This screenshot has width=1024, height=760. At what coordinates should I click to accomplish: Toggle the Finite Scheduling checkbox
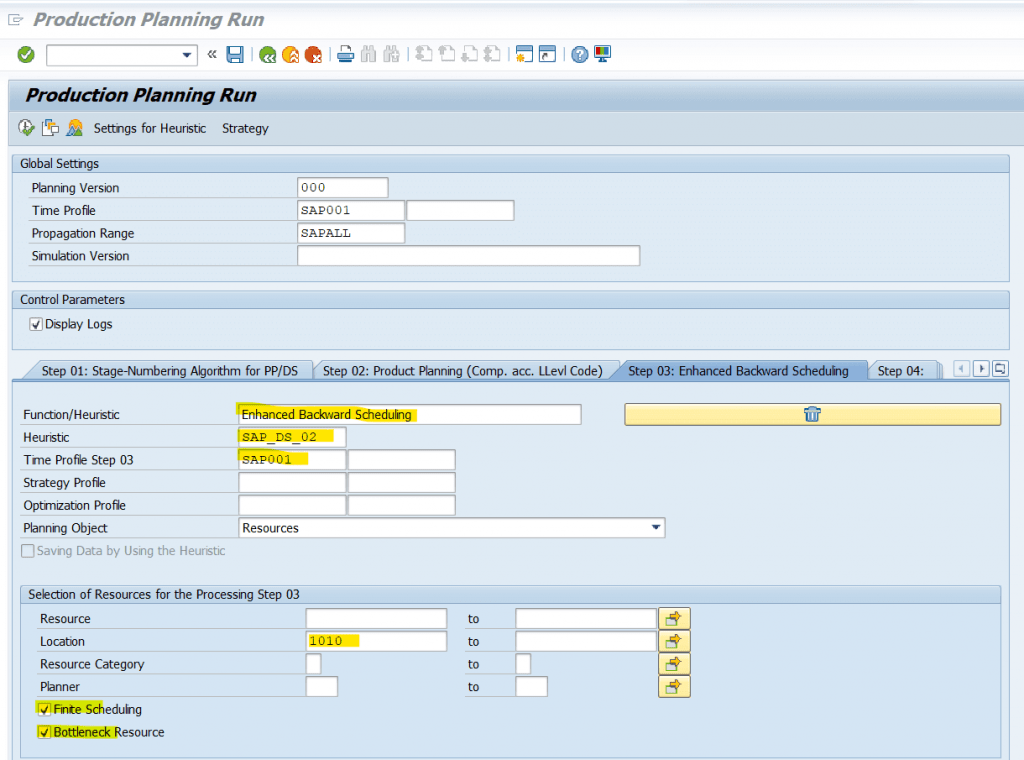click(44, 710)
